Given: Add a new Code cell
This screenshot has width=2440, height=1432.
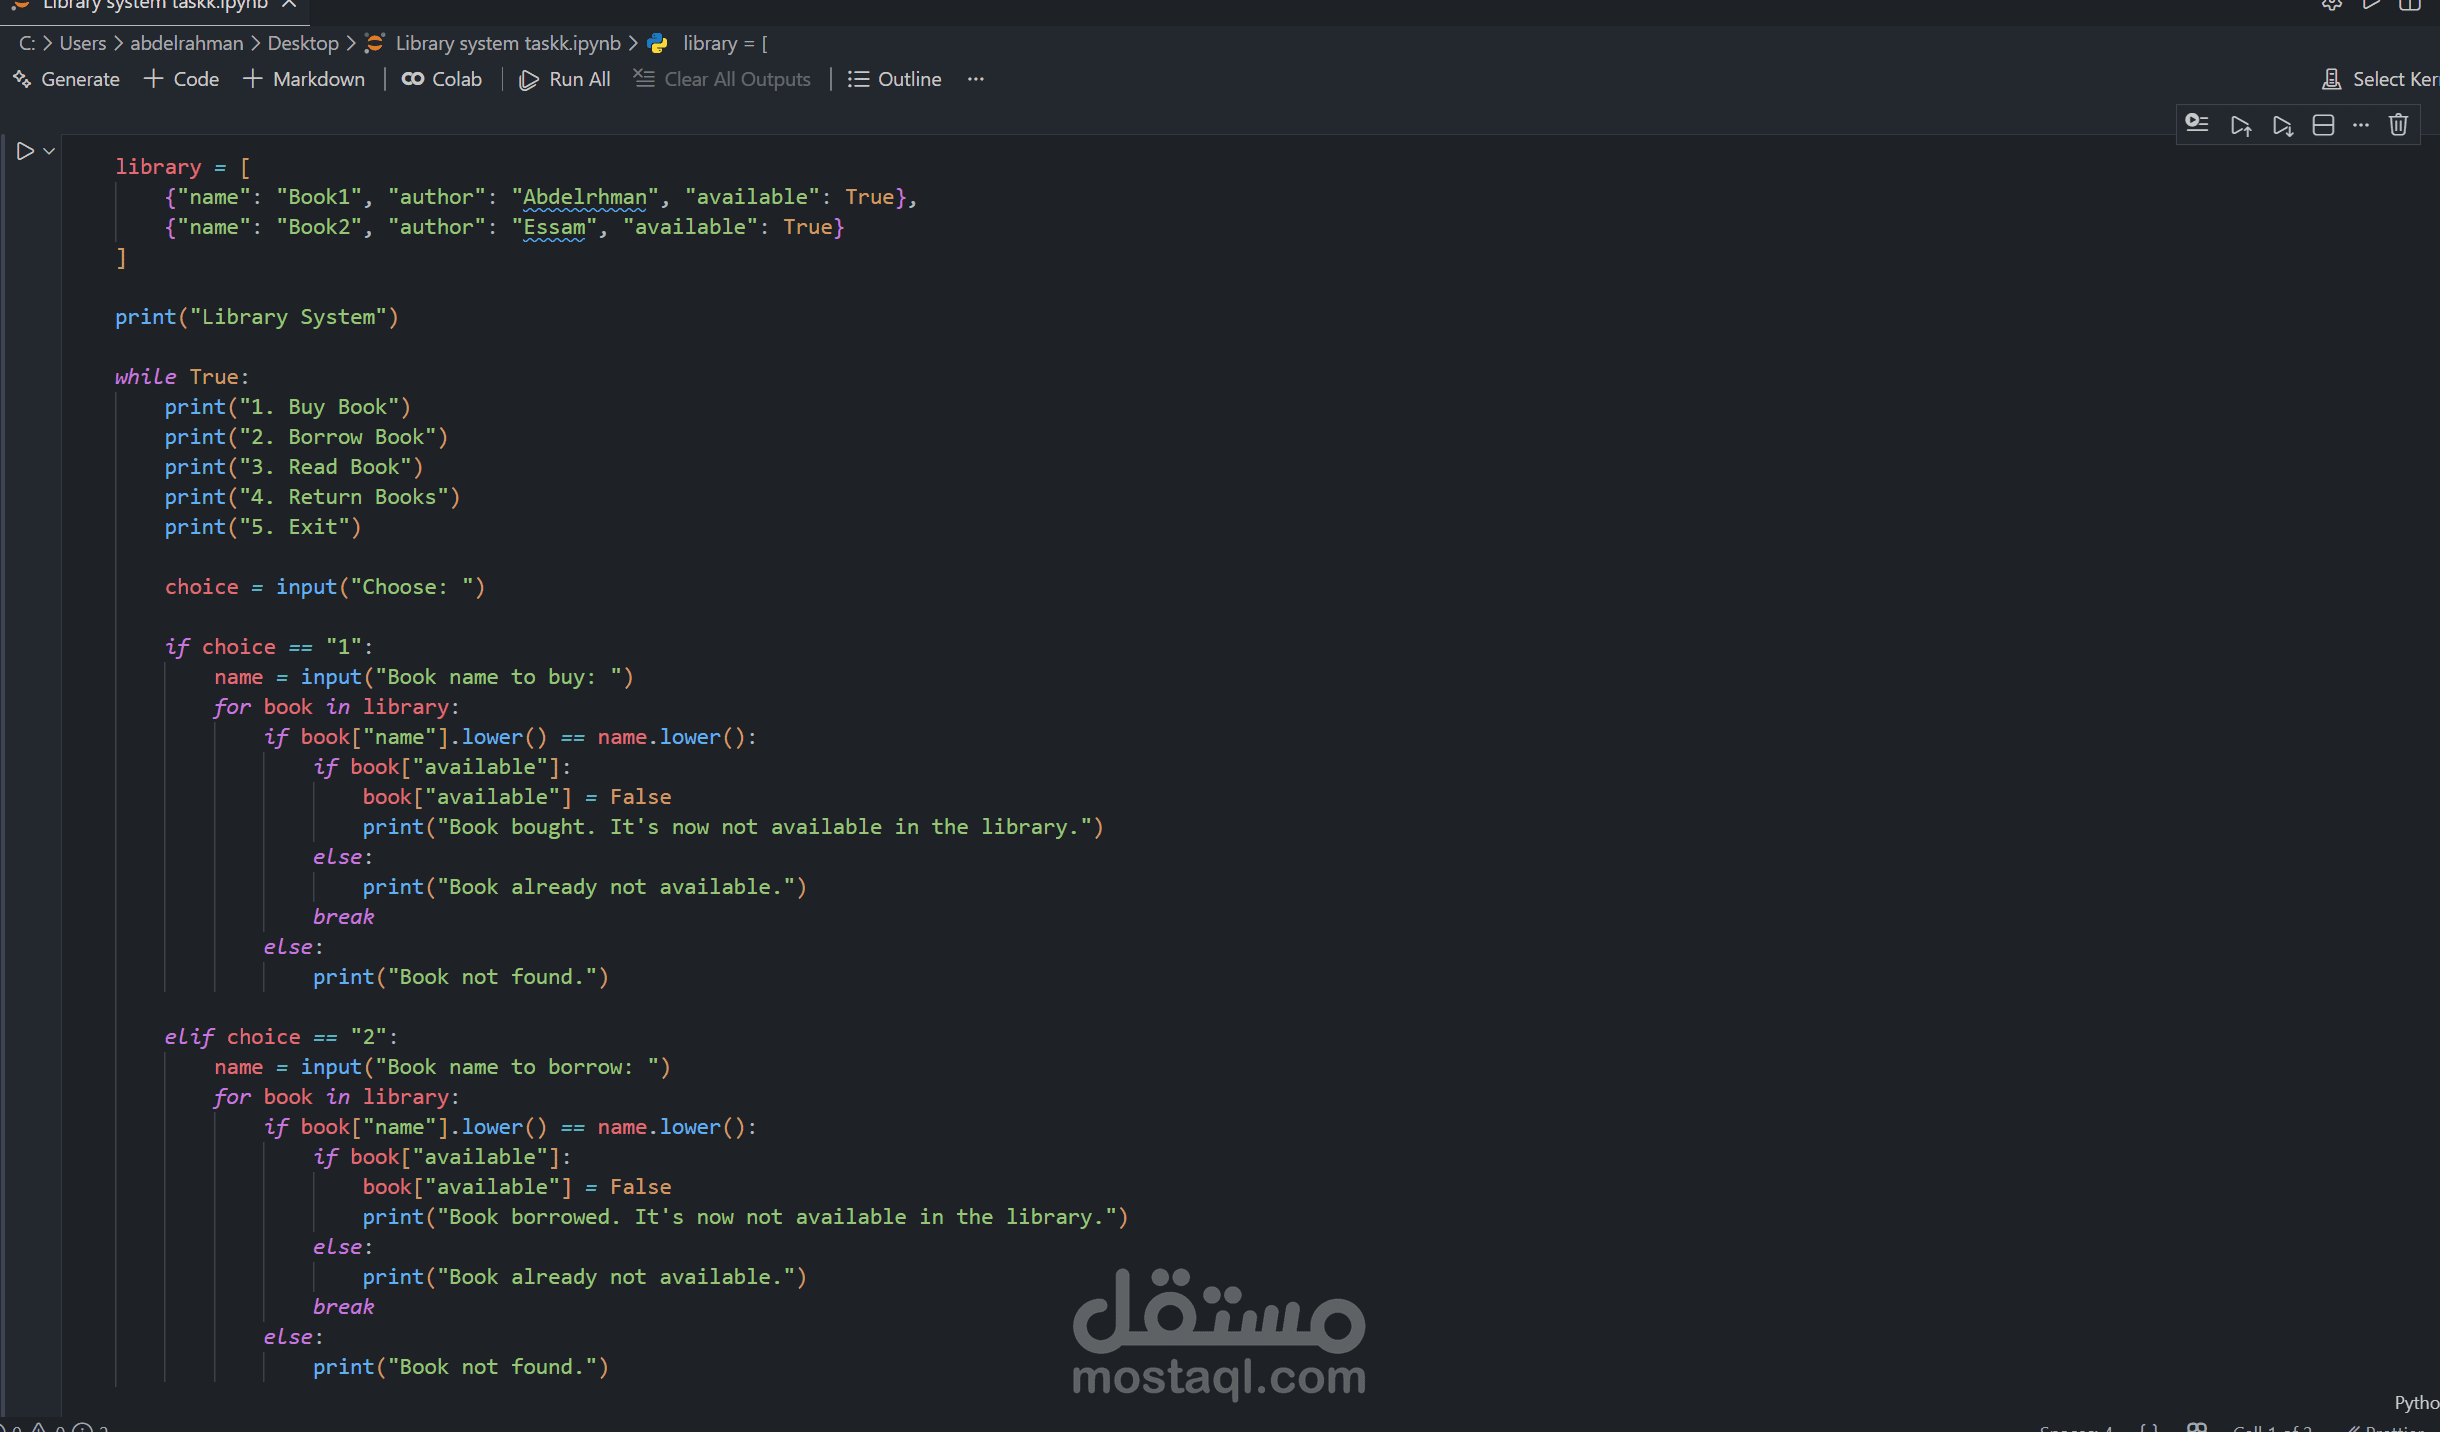Looking at the screenshot, I should [x=182, y=79].
